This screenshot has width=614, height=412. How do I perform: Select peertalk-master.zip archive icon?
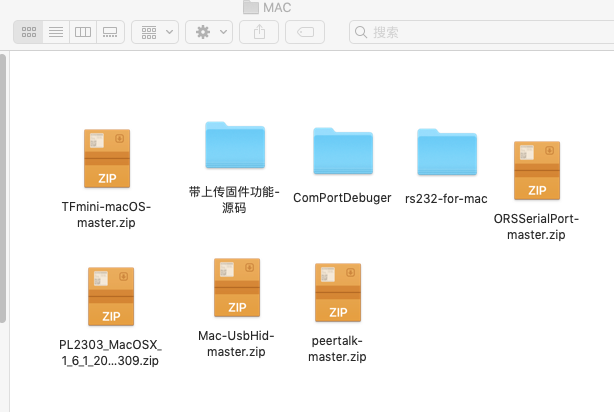[x=338, y=293]
